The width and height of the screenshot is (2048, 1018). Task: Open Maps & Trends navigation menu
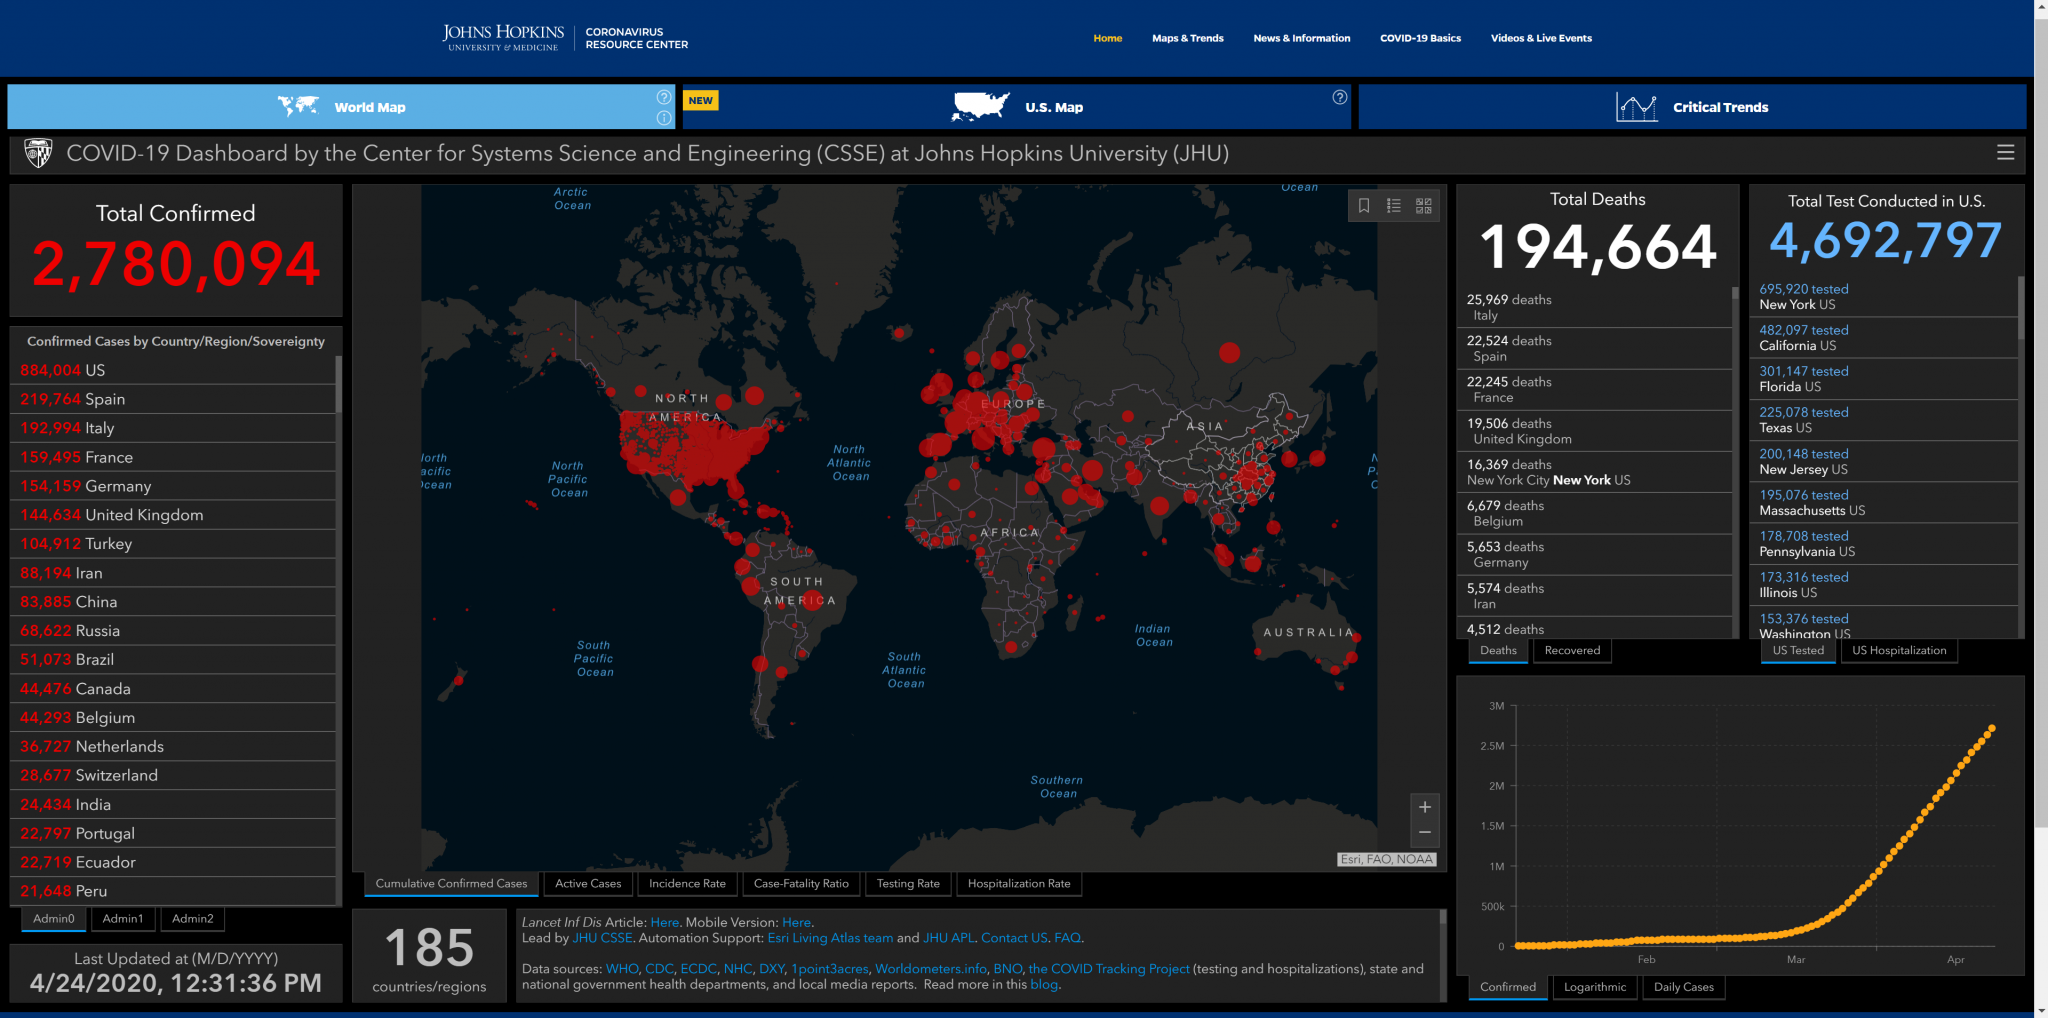(1187, 38)
